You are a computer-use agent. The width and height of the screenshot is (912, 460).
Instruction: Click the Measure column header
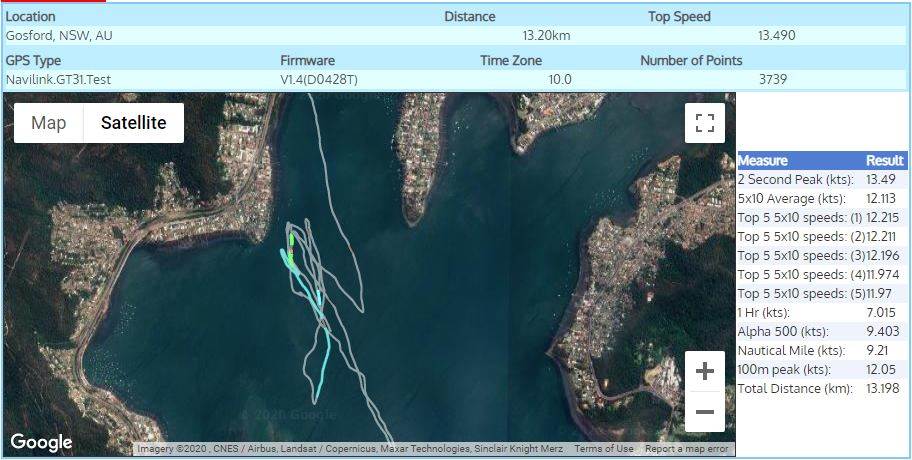[x=762, y=160]
